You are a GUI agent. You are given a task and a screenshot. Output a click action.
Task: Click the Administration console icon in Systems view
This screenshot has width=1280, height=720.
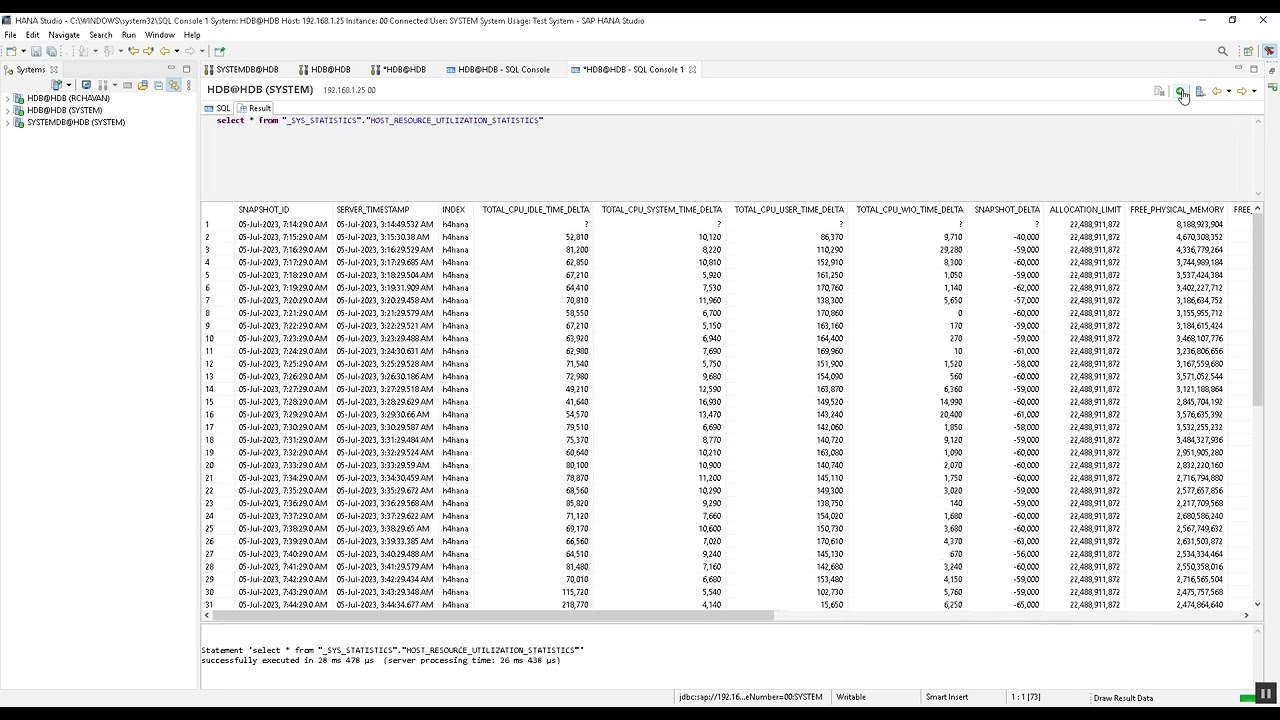click(x=86, y=85)
